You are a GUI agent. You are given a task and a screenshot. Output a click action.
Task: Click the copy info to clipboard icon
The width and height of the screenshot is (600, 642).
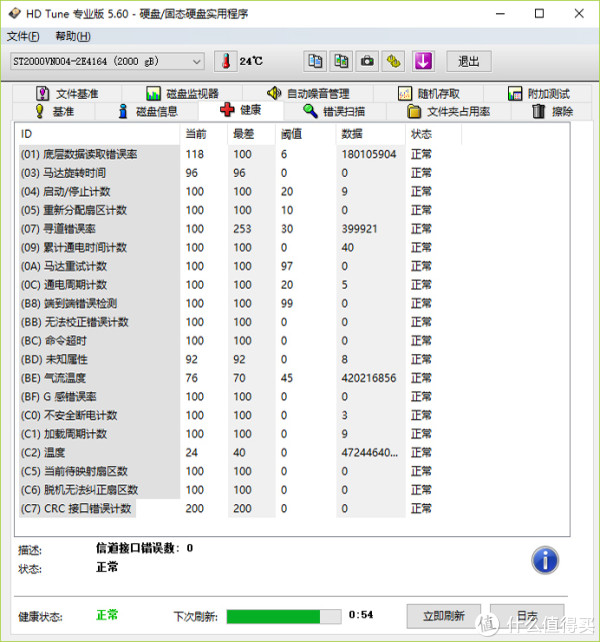pyautogui.click(x=315, y=61)
